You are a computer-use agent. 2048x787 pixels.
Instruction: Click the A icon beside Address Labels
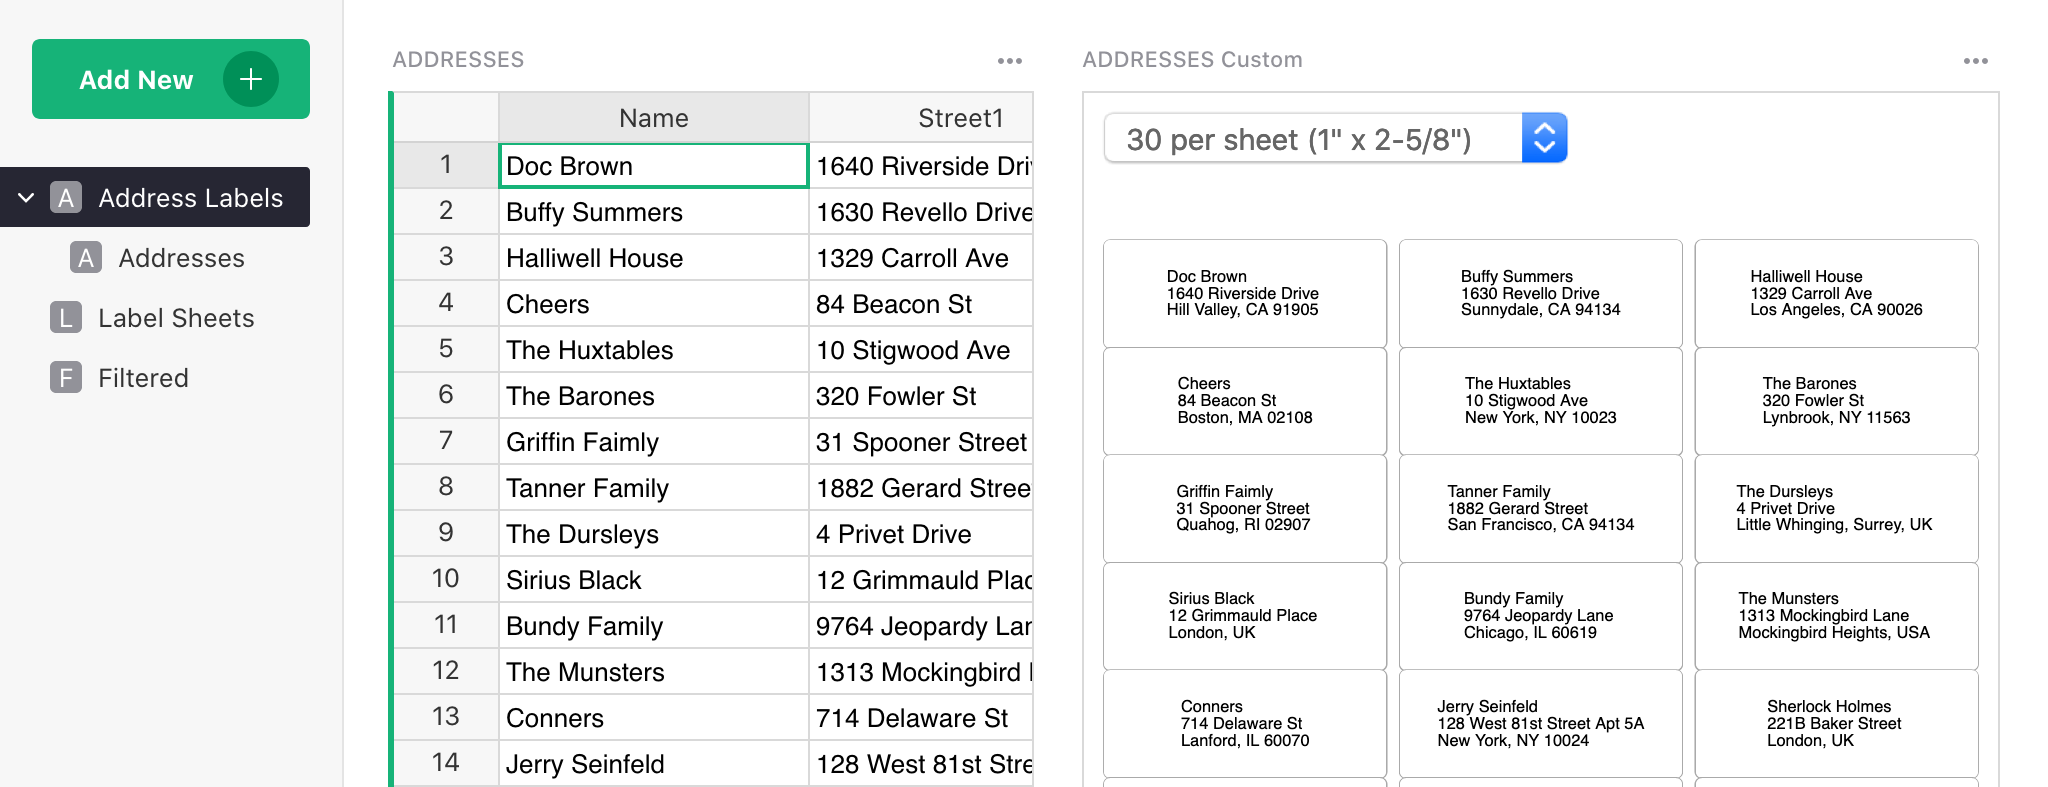(66, 197)
